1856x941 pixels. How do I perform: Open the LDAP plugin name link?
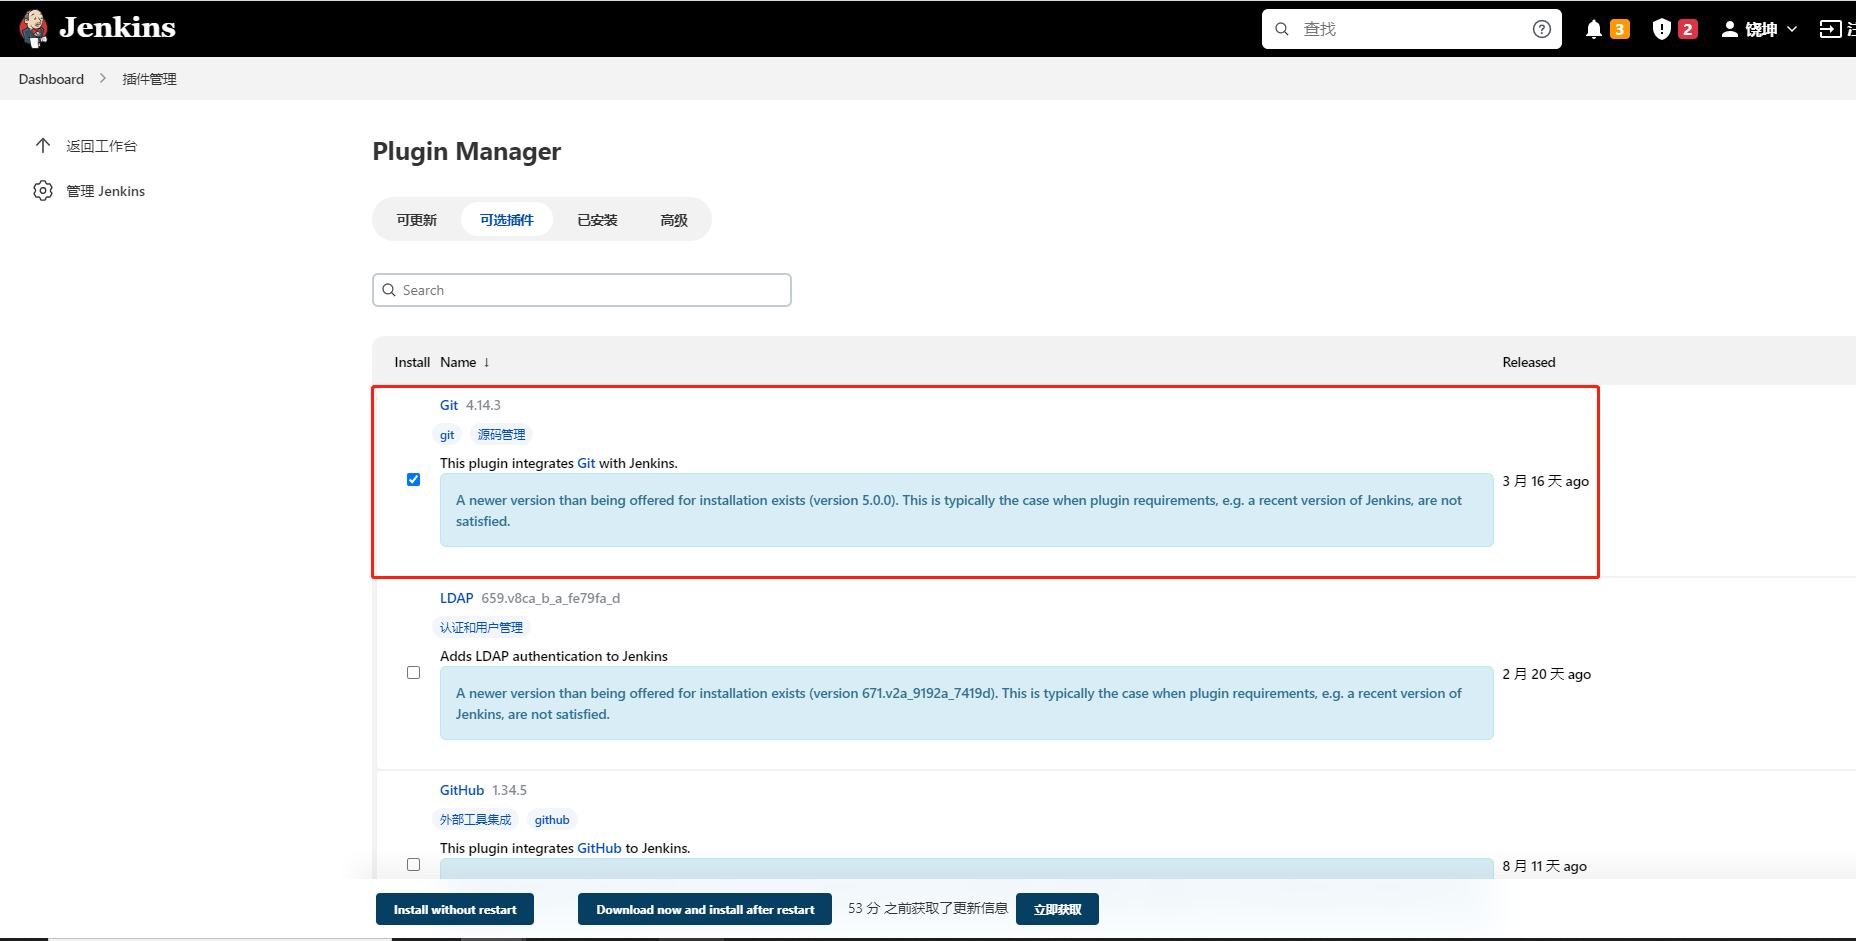point(456,598)
